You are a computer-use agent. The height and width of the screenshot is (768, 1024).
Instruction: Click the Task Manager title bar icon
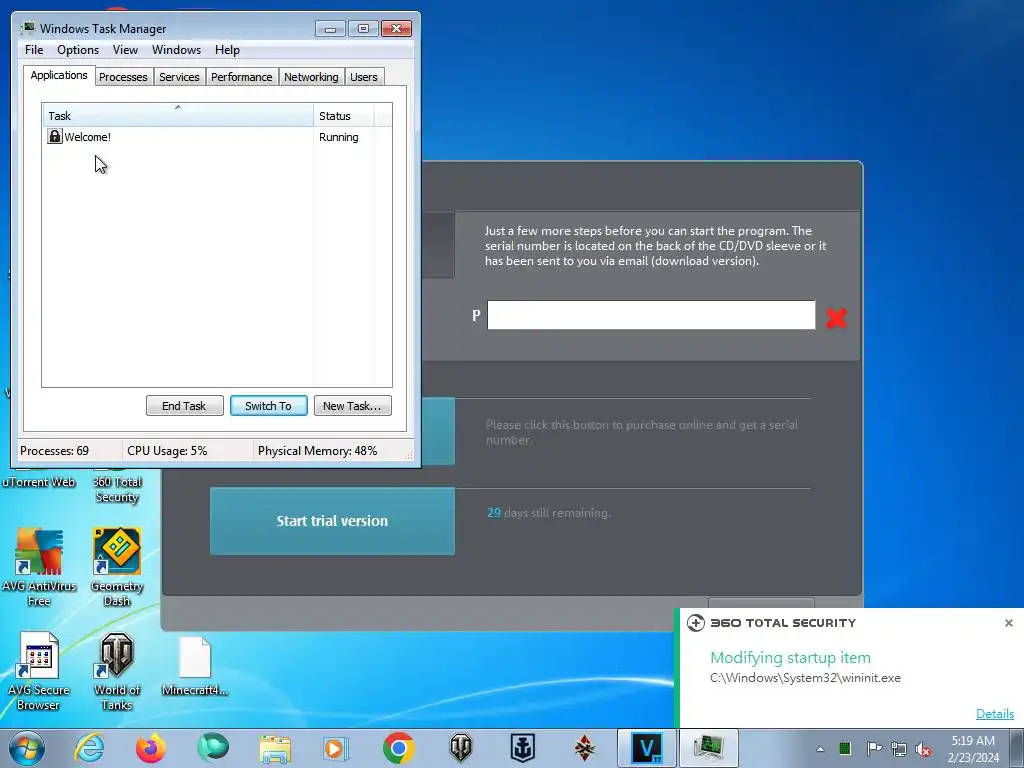[28, 28]
